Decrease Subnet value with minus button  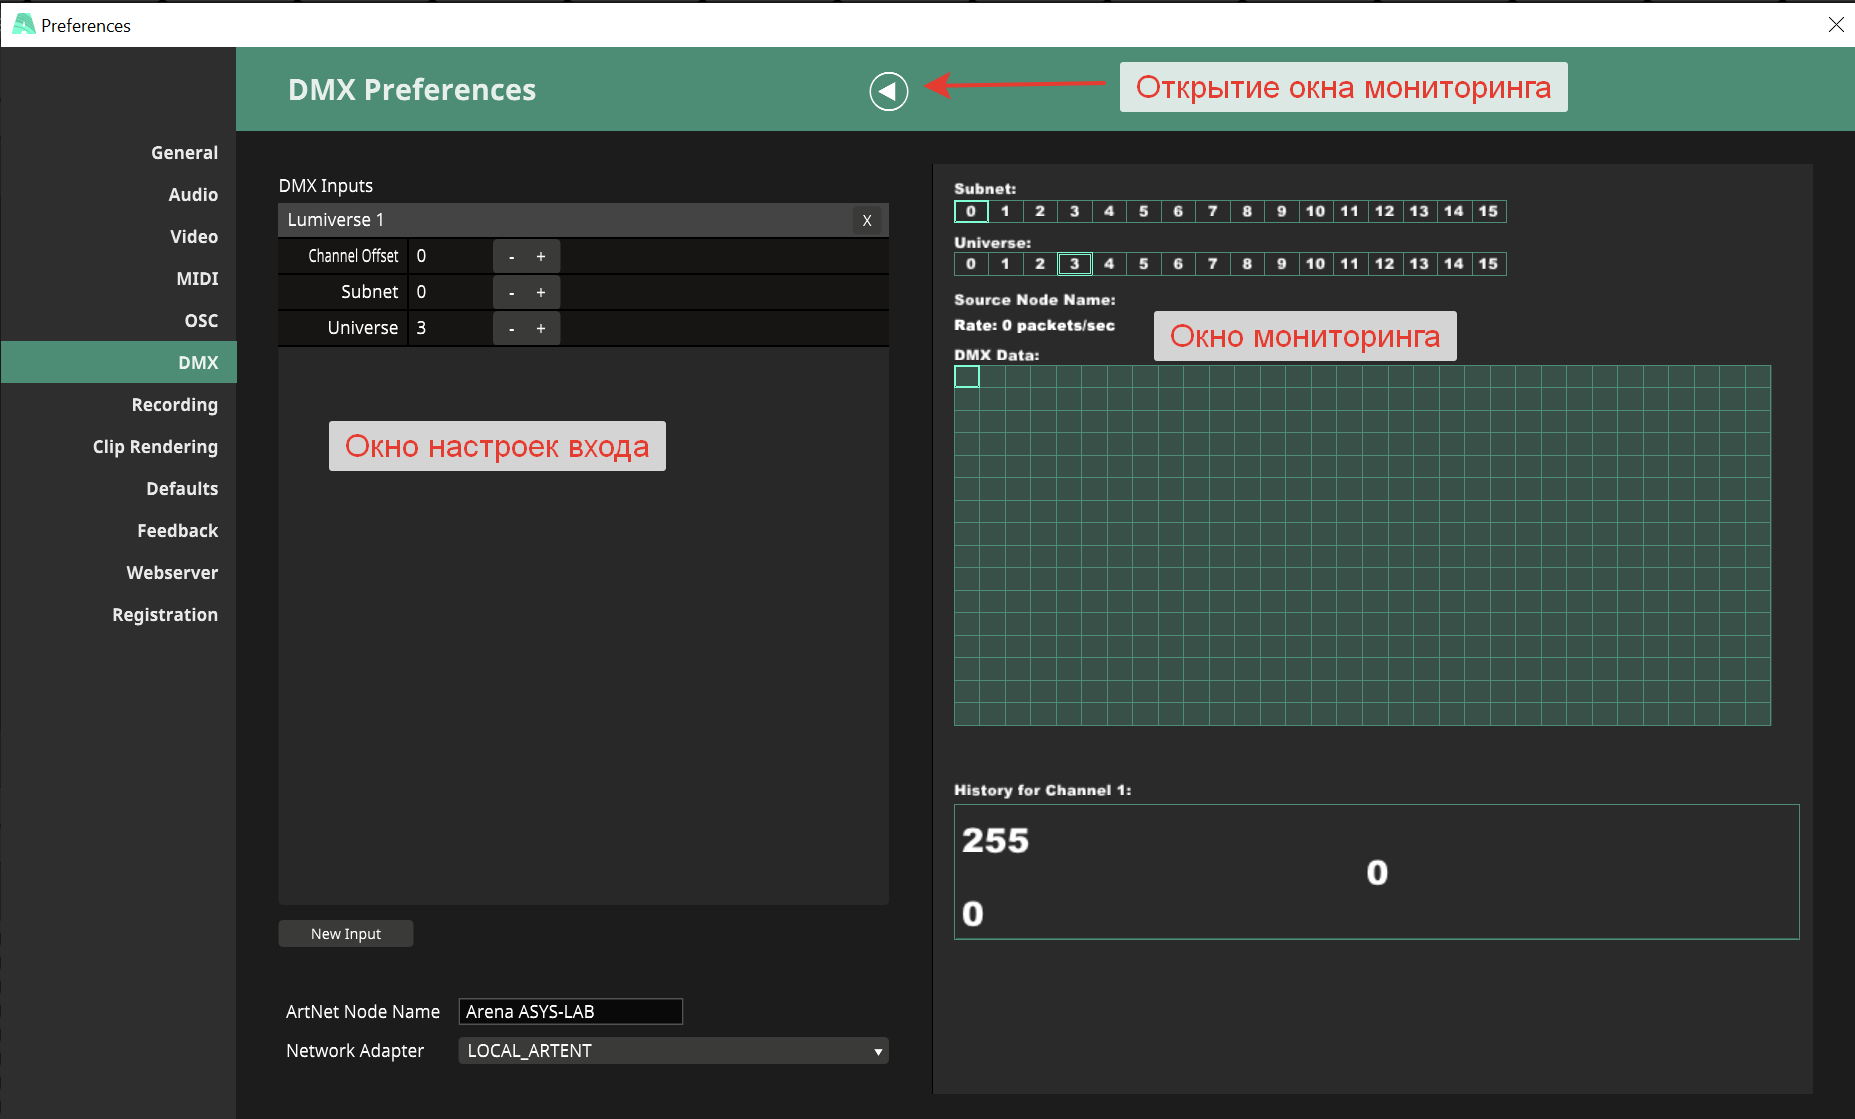[511, 293]
